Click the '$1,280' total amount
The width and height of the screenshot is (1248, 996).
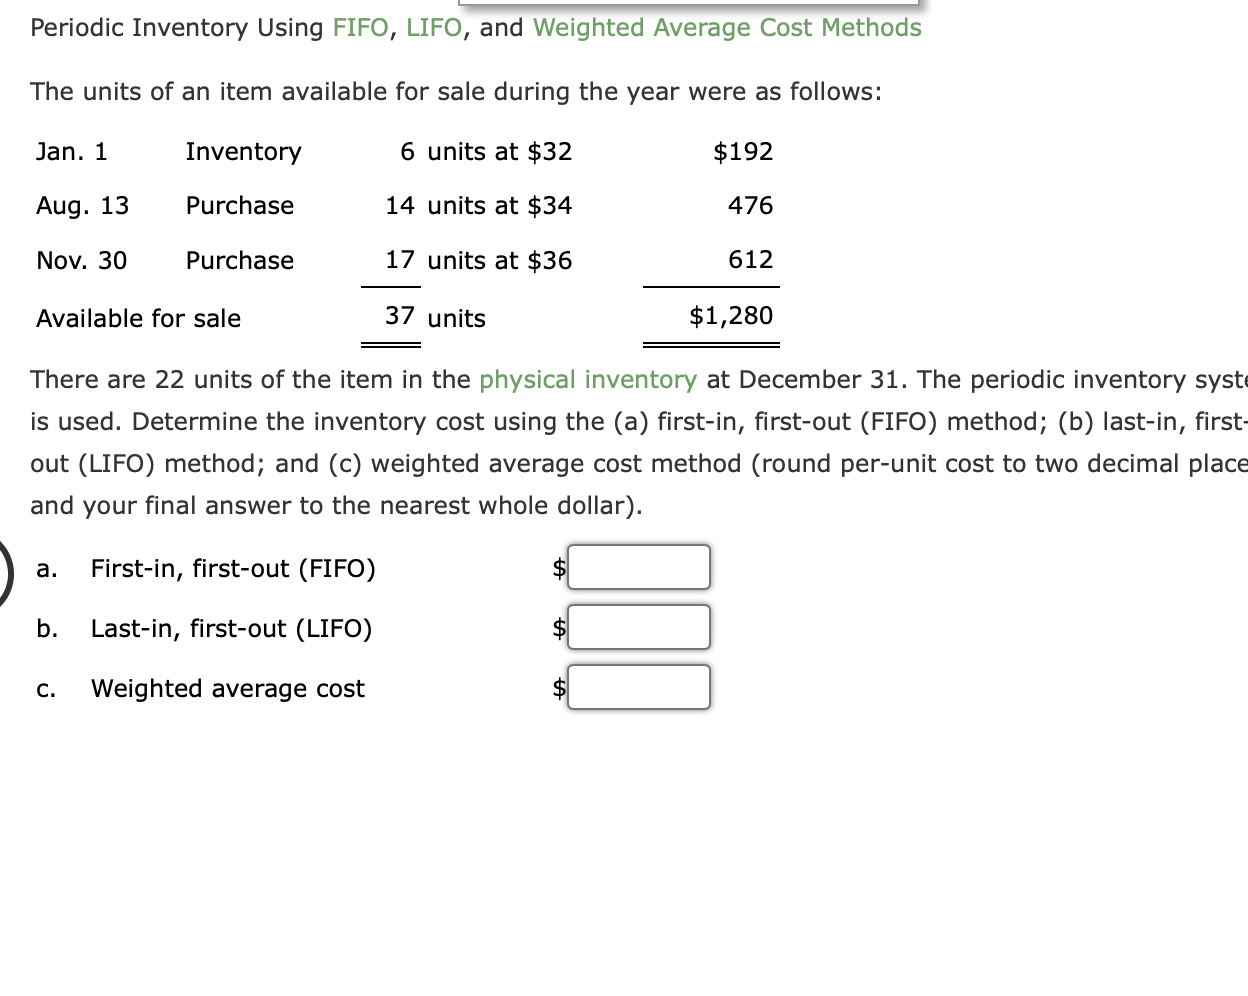coord(730,315)
